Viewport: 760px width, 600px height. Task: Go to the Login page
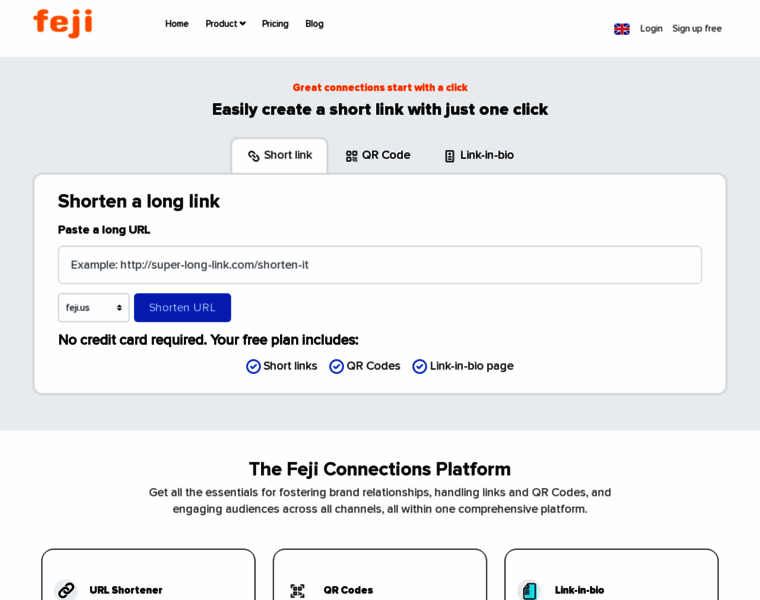click(x=651, y=29)
